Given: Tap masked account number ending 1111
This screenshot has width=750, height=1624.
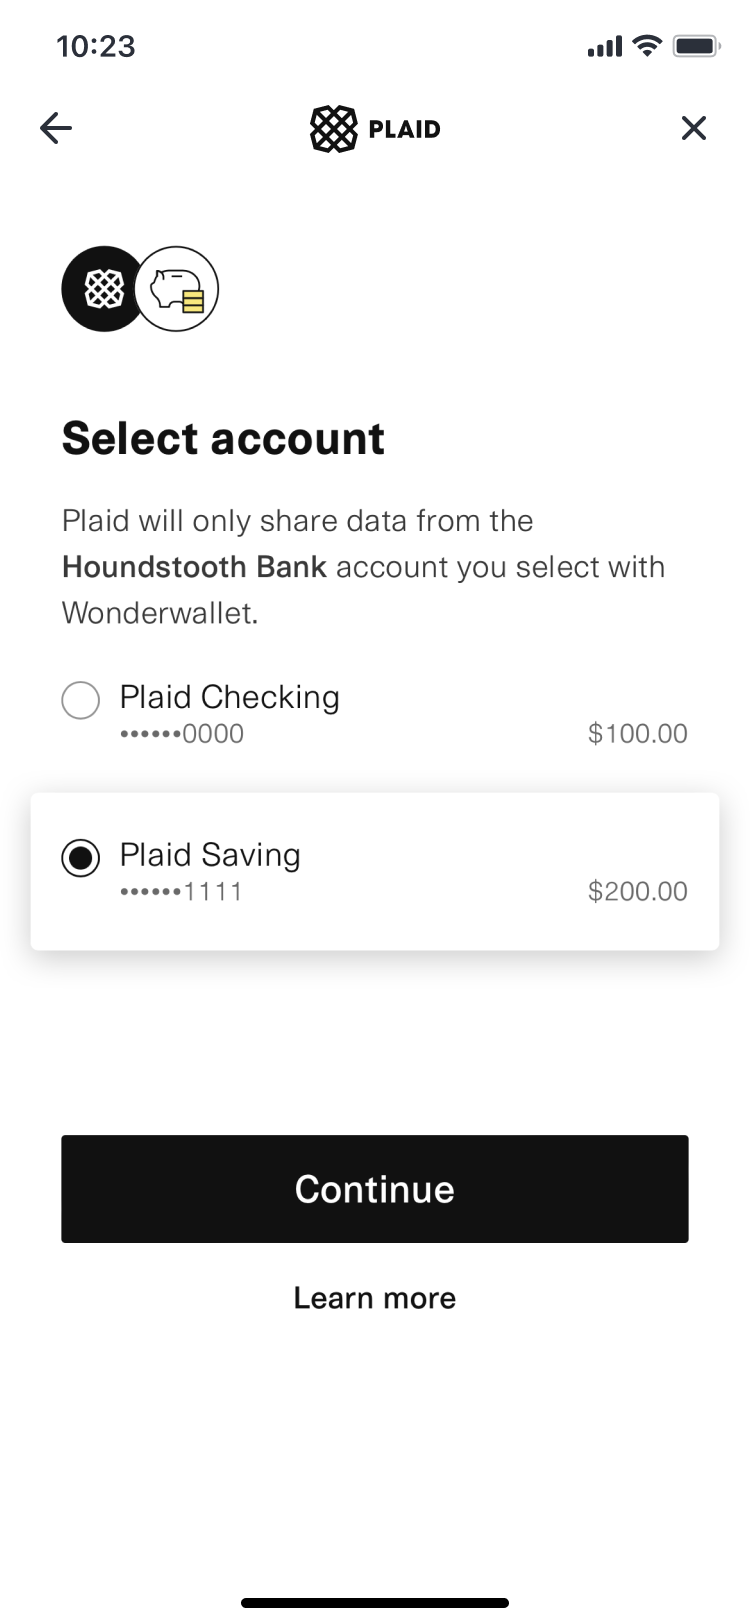Looking at the screenshot, I should [x=182, y=892].
